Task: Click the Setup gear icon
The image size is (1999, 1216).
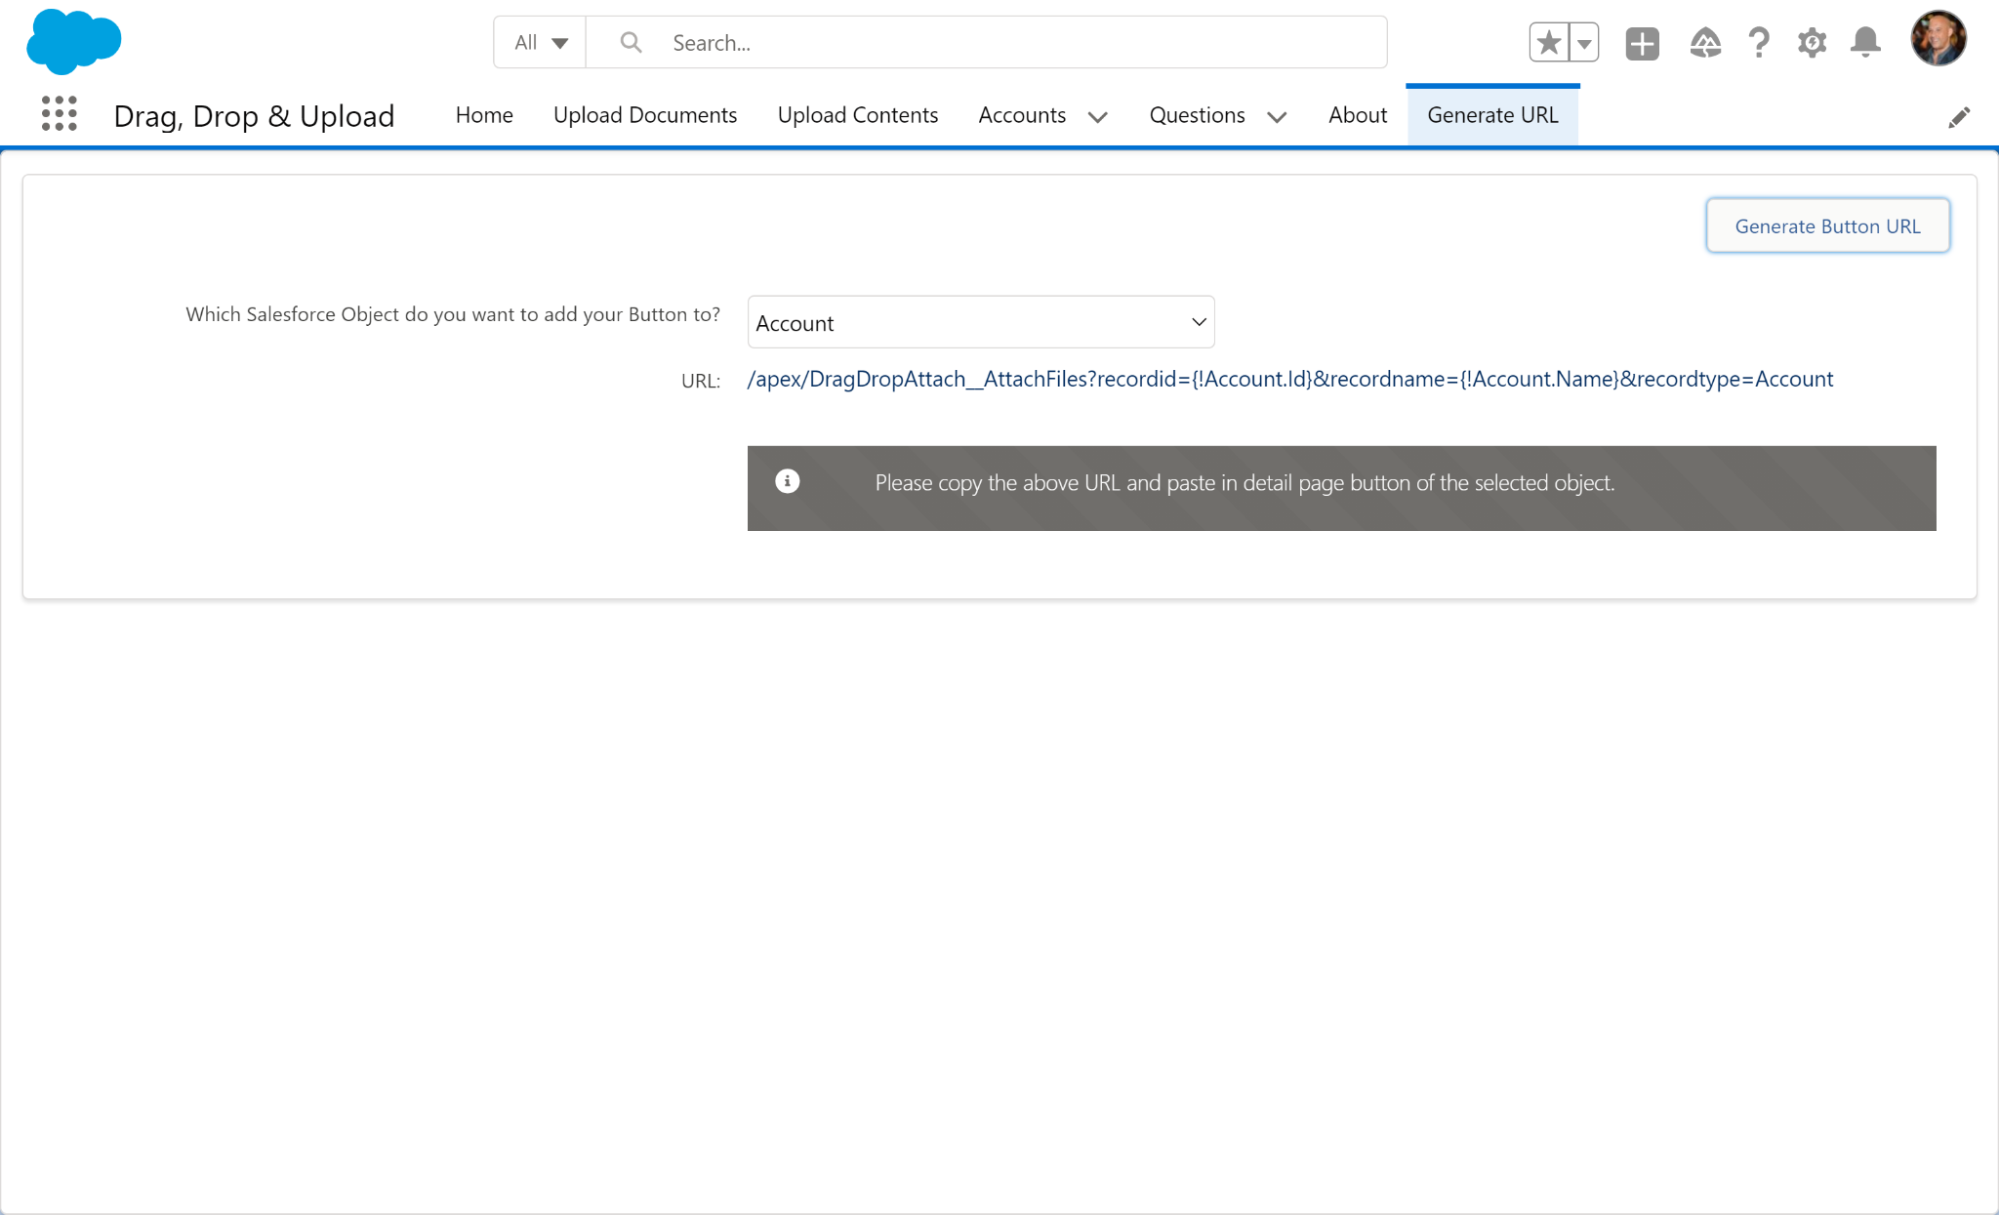Action: tap(1811, 43)
